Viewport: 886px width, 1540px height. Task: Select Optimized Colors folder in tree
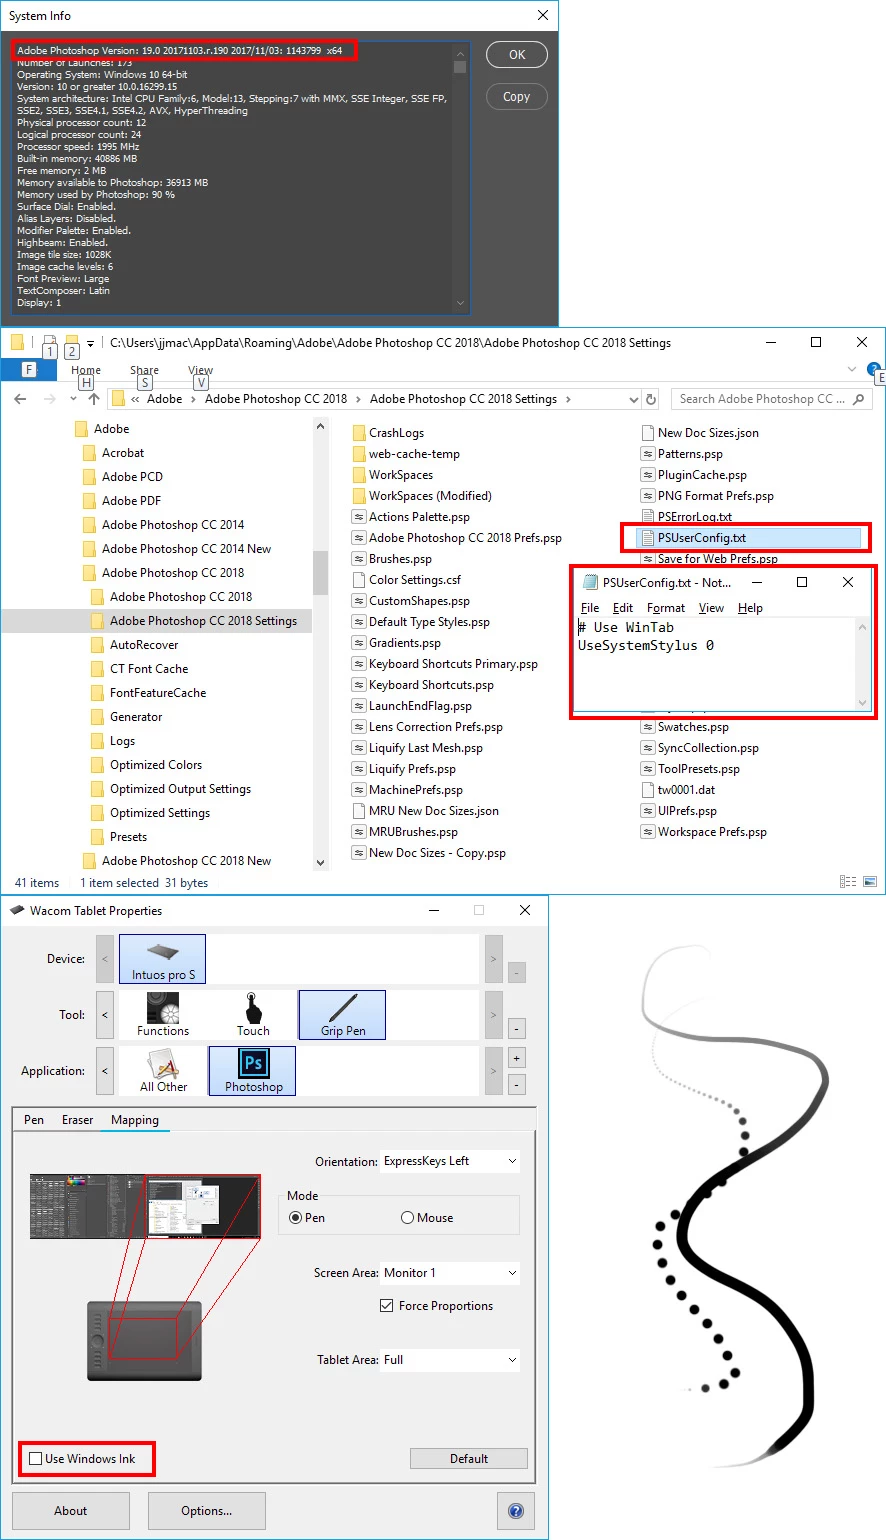(156, 765)
